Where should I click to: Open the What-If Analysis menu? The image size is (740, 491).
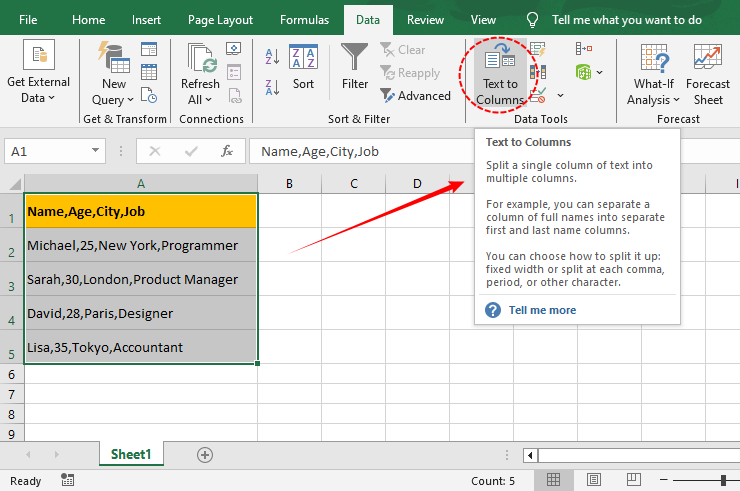653,74
